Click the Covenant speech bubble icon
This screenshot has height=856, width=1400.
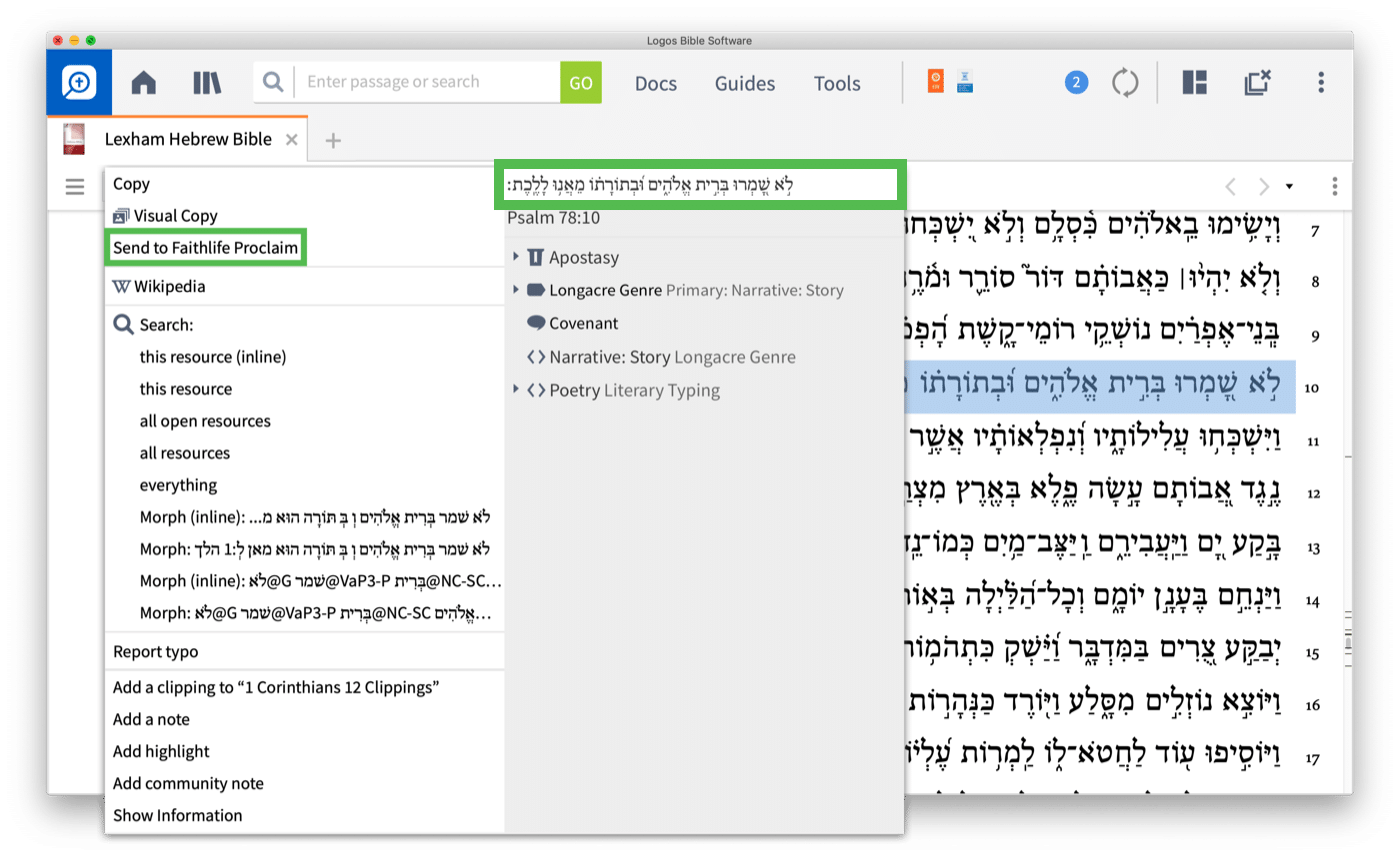(535, 323)
